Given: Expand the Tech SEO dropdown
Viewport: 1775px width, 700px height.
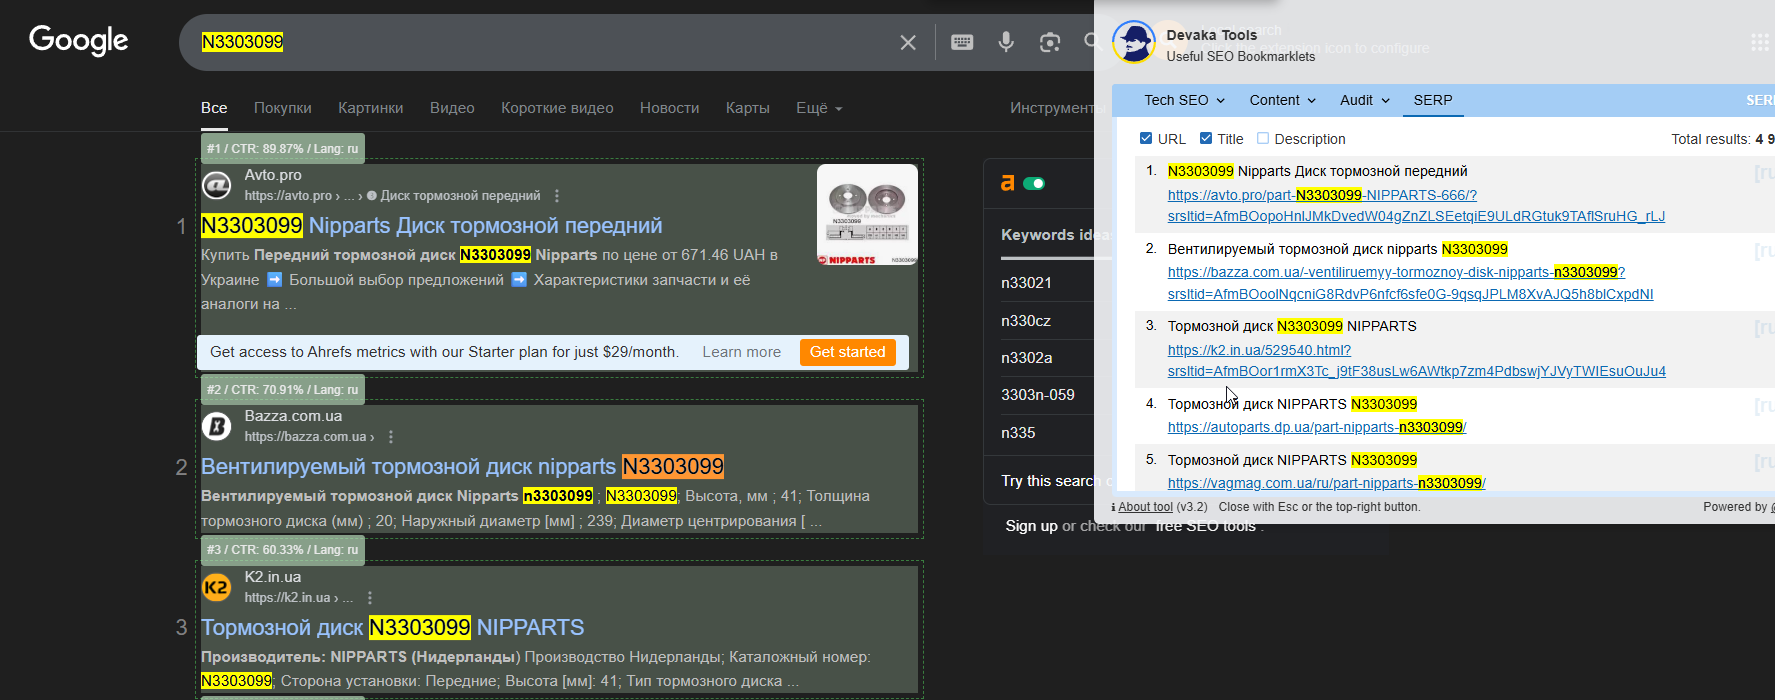Looking at the screenshot, I should point(1184,100).
